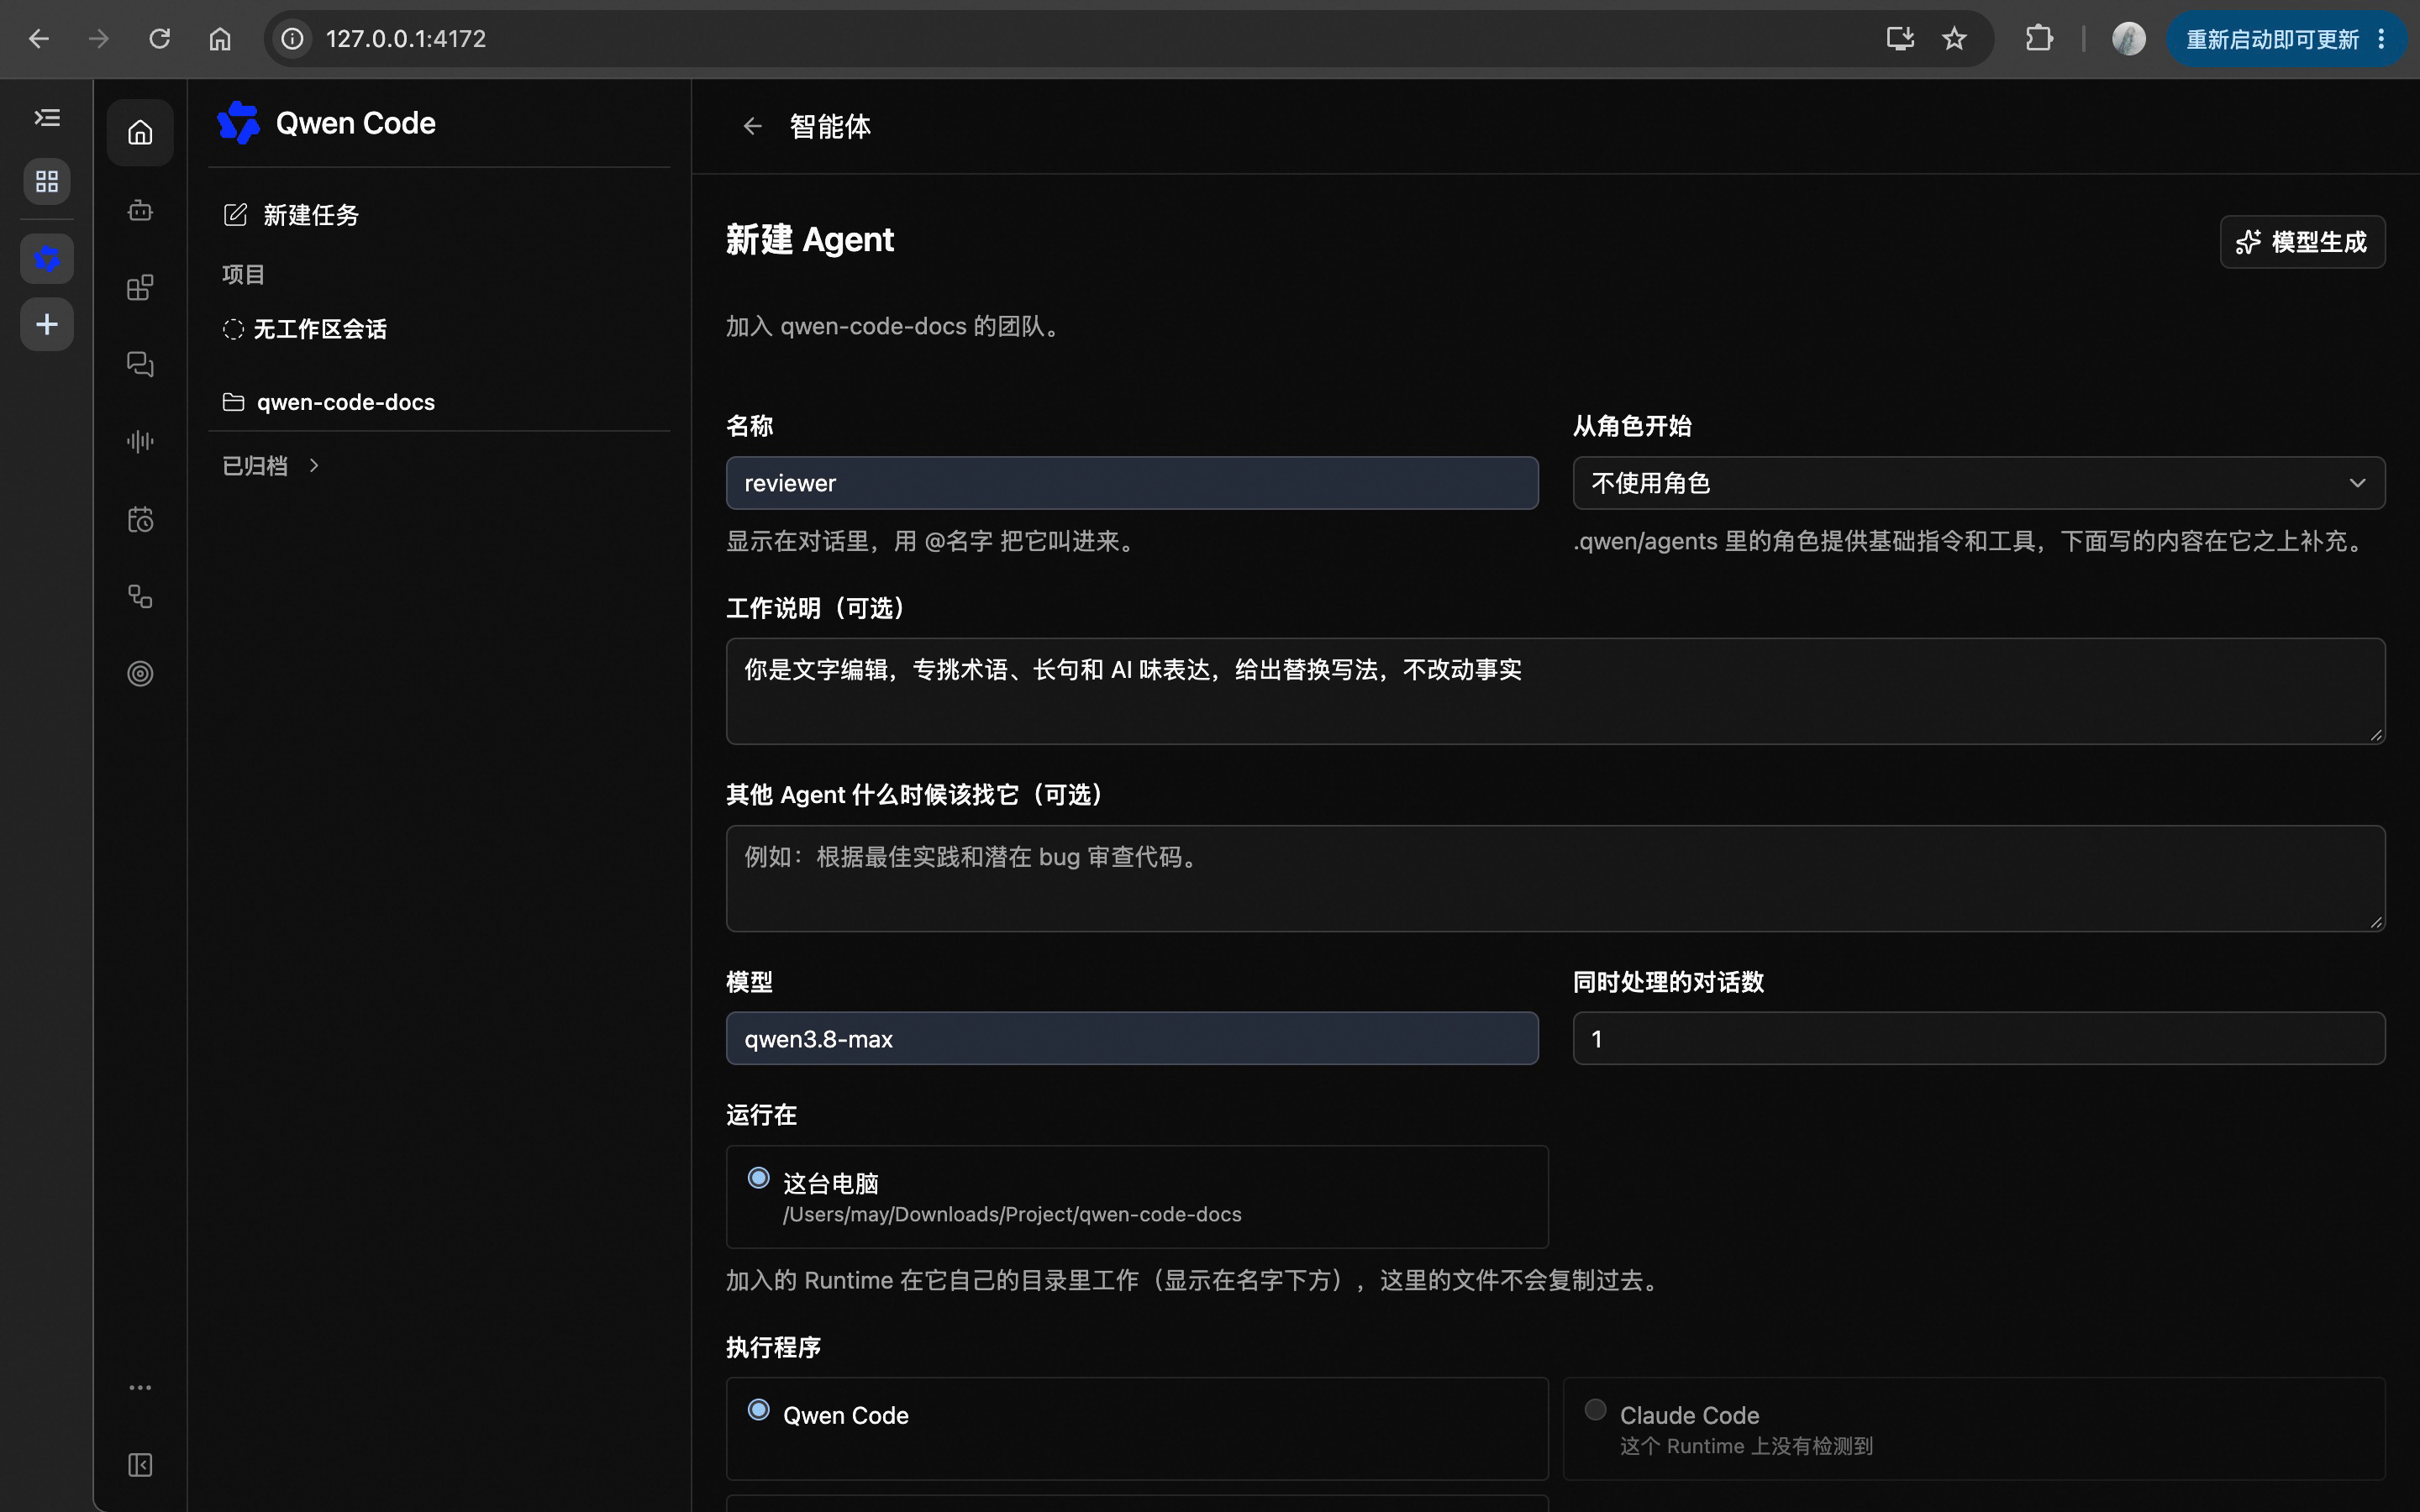Open the workflow nodes icon in rail

pyautogui.click(x=140, y=597)
